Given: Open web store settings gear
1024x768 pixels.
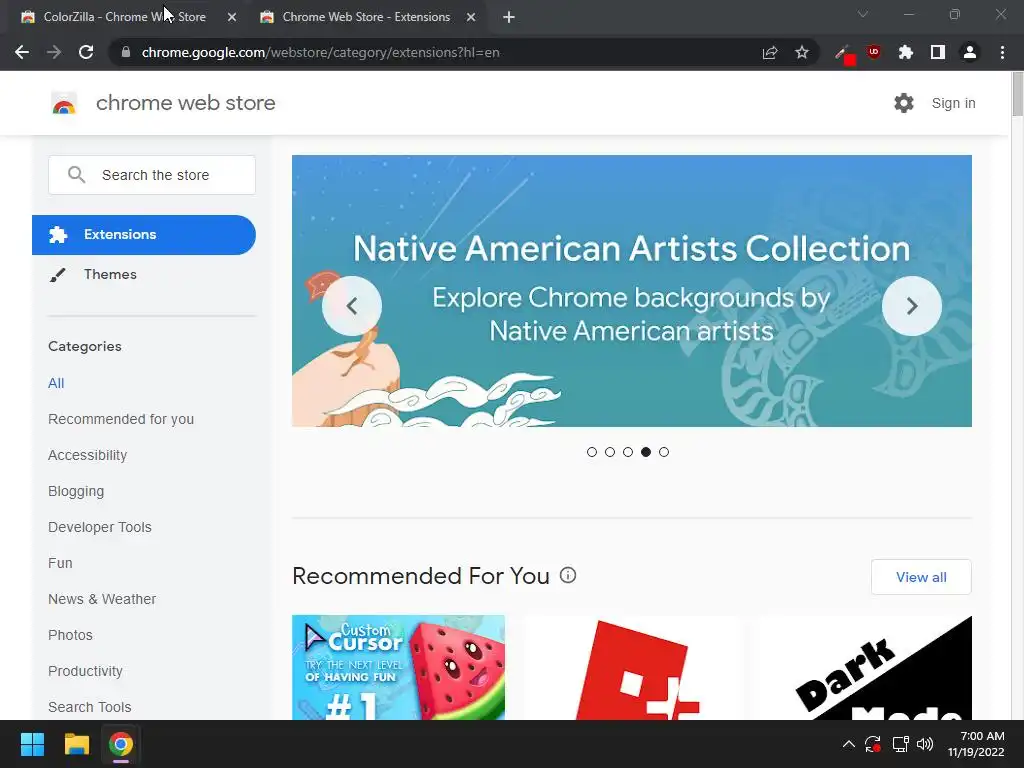Looking at the screenshot, I should click(904, 103).
